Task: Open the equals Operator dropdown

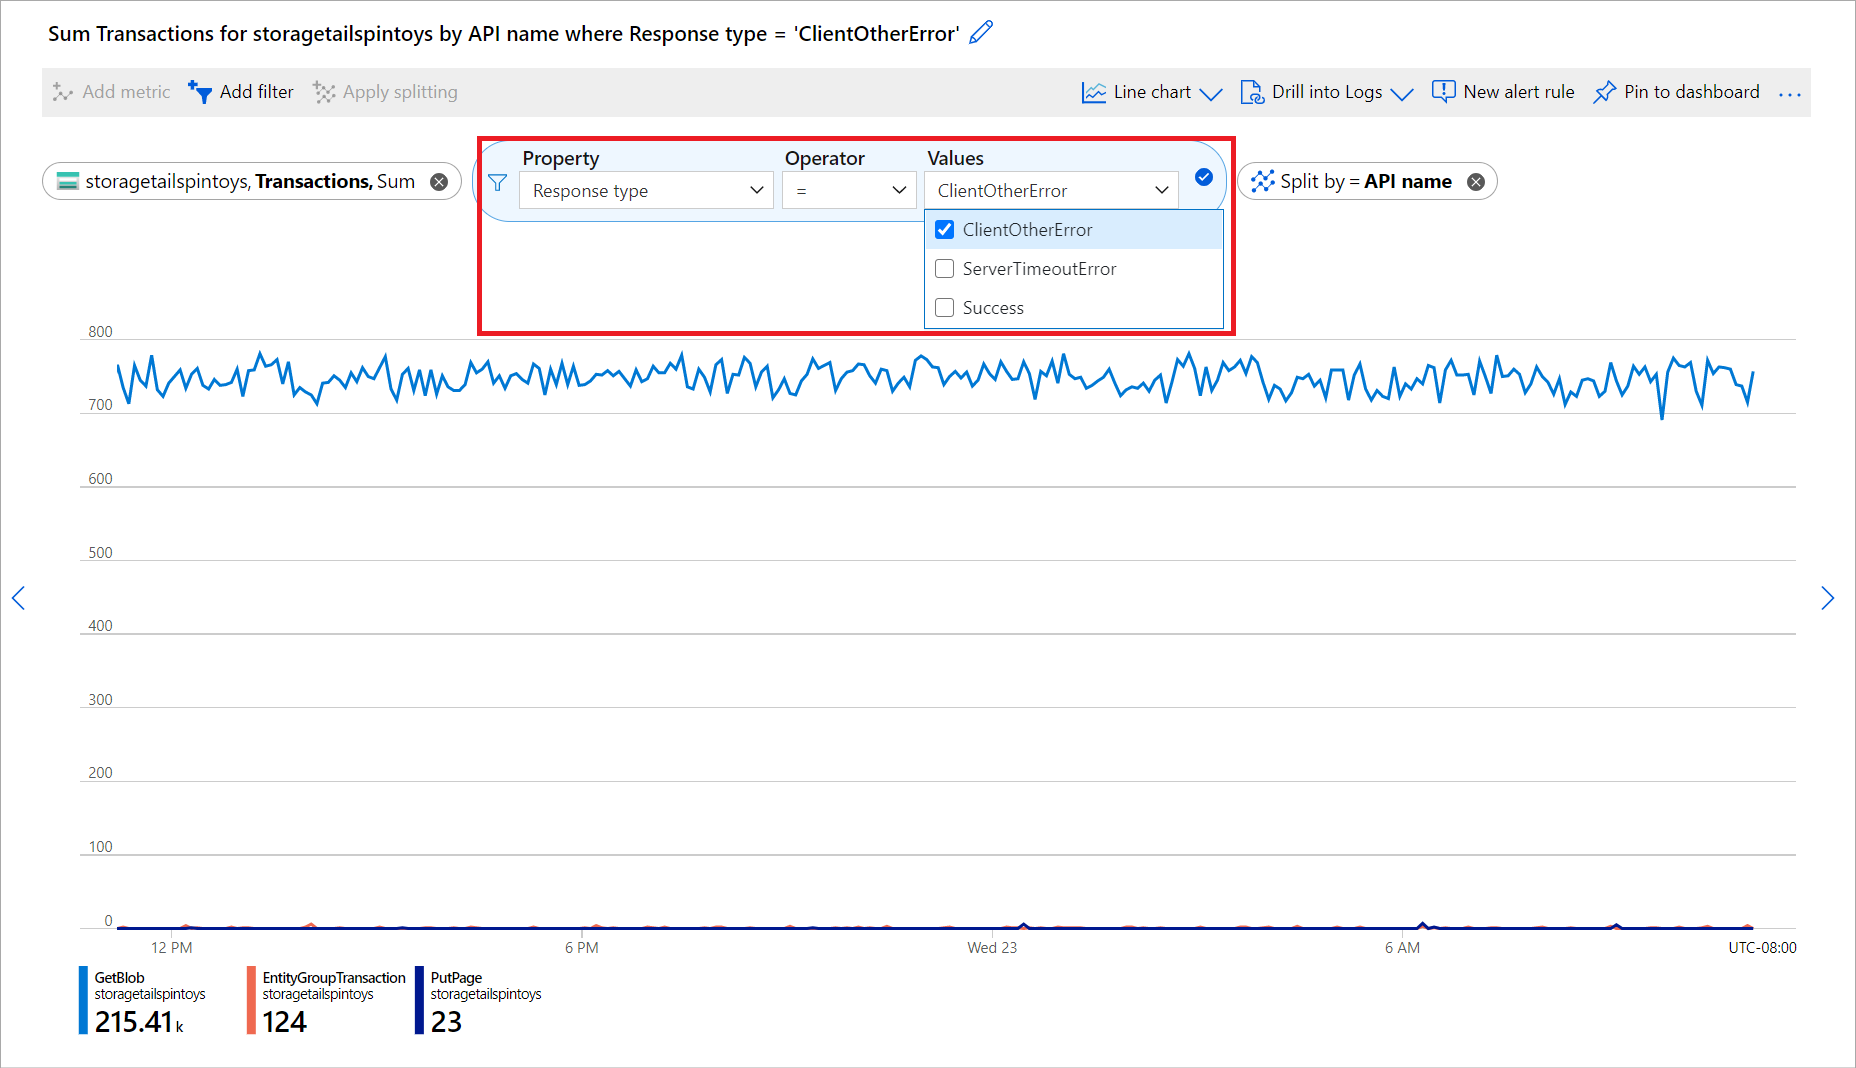Action: tap(849, 190)
